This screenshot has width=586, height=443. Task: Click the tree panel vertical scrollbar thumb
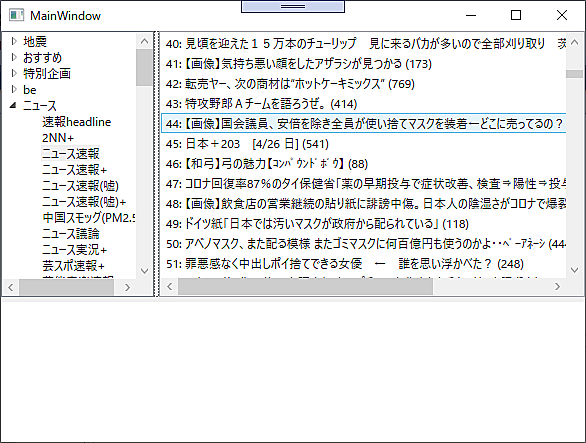click(144, 68)
